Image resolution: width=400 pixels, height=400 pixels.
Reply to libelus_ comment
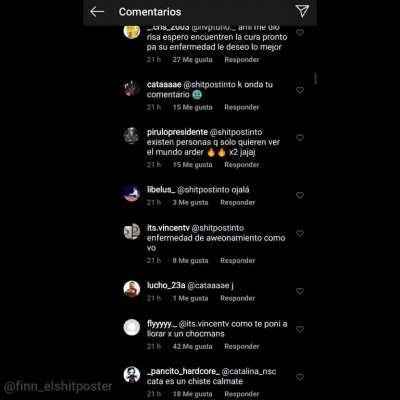(x=237, y=203)
